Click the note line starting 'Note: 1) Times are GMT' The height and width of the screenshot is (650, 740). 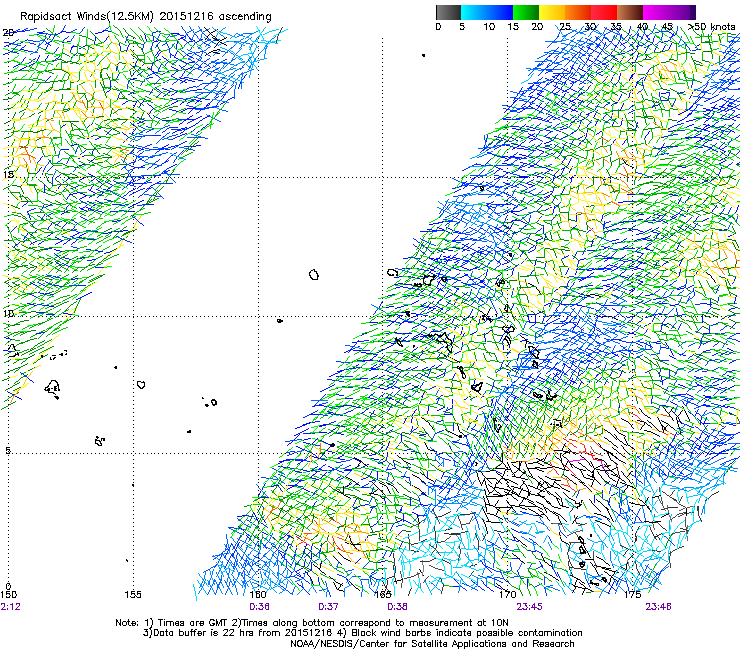[312, 623]
